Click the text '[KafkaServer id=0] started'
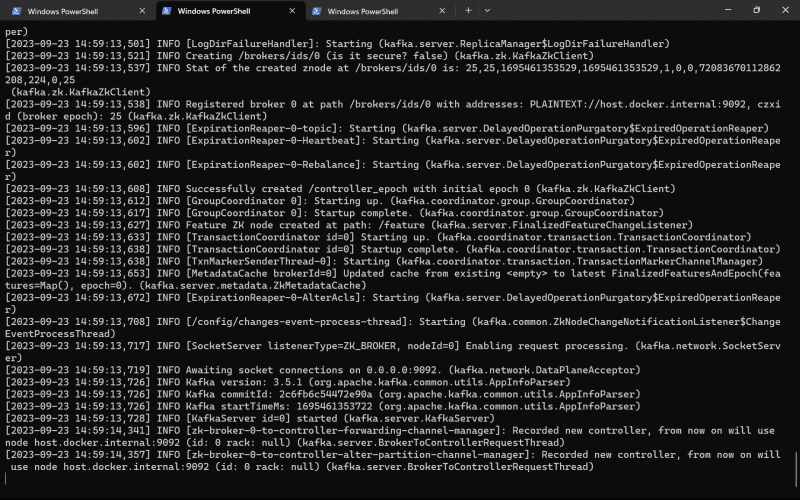The image size is (800, 500). 261,418
